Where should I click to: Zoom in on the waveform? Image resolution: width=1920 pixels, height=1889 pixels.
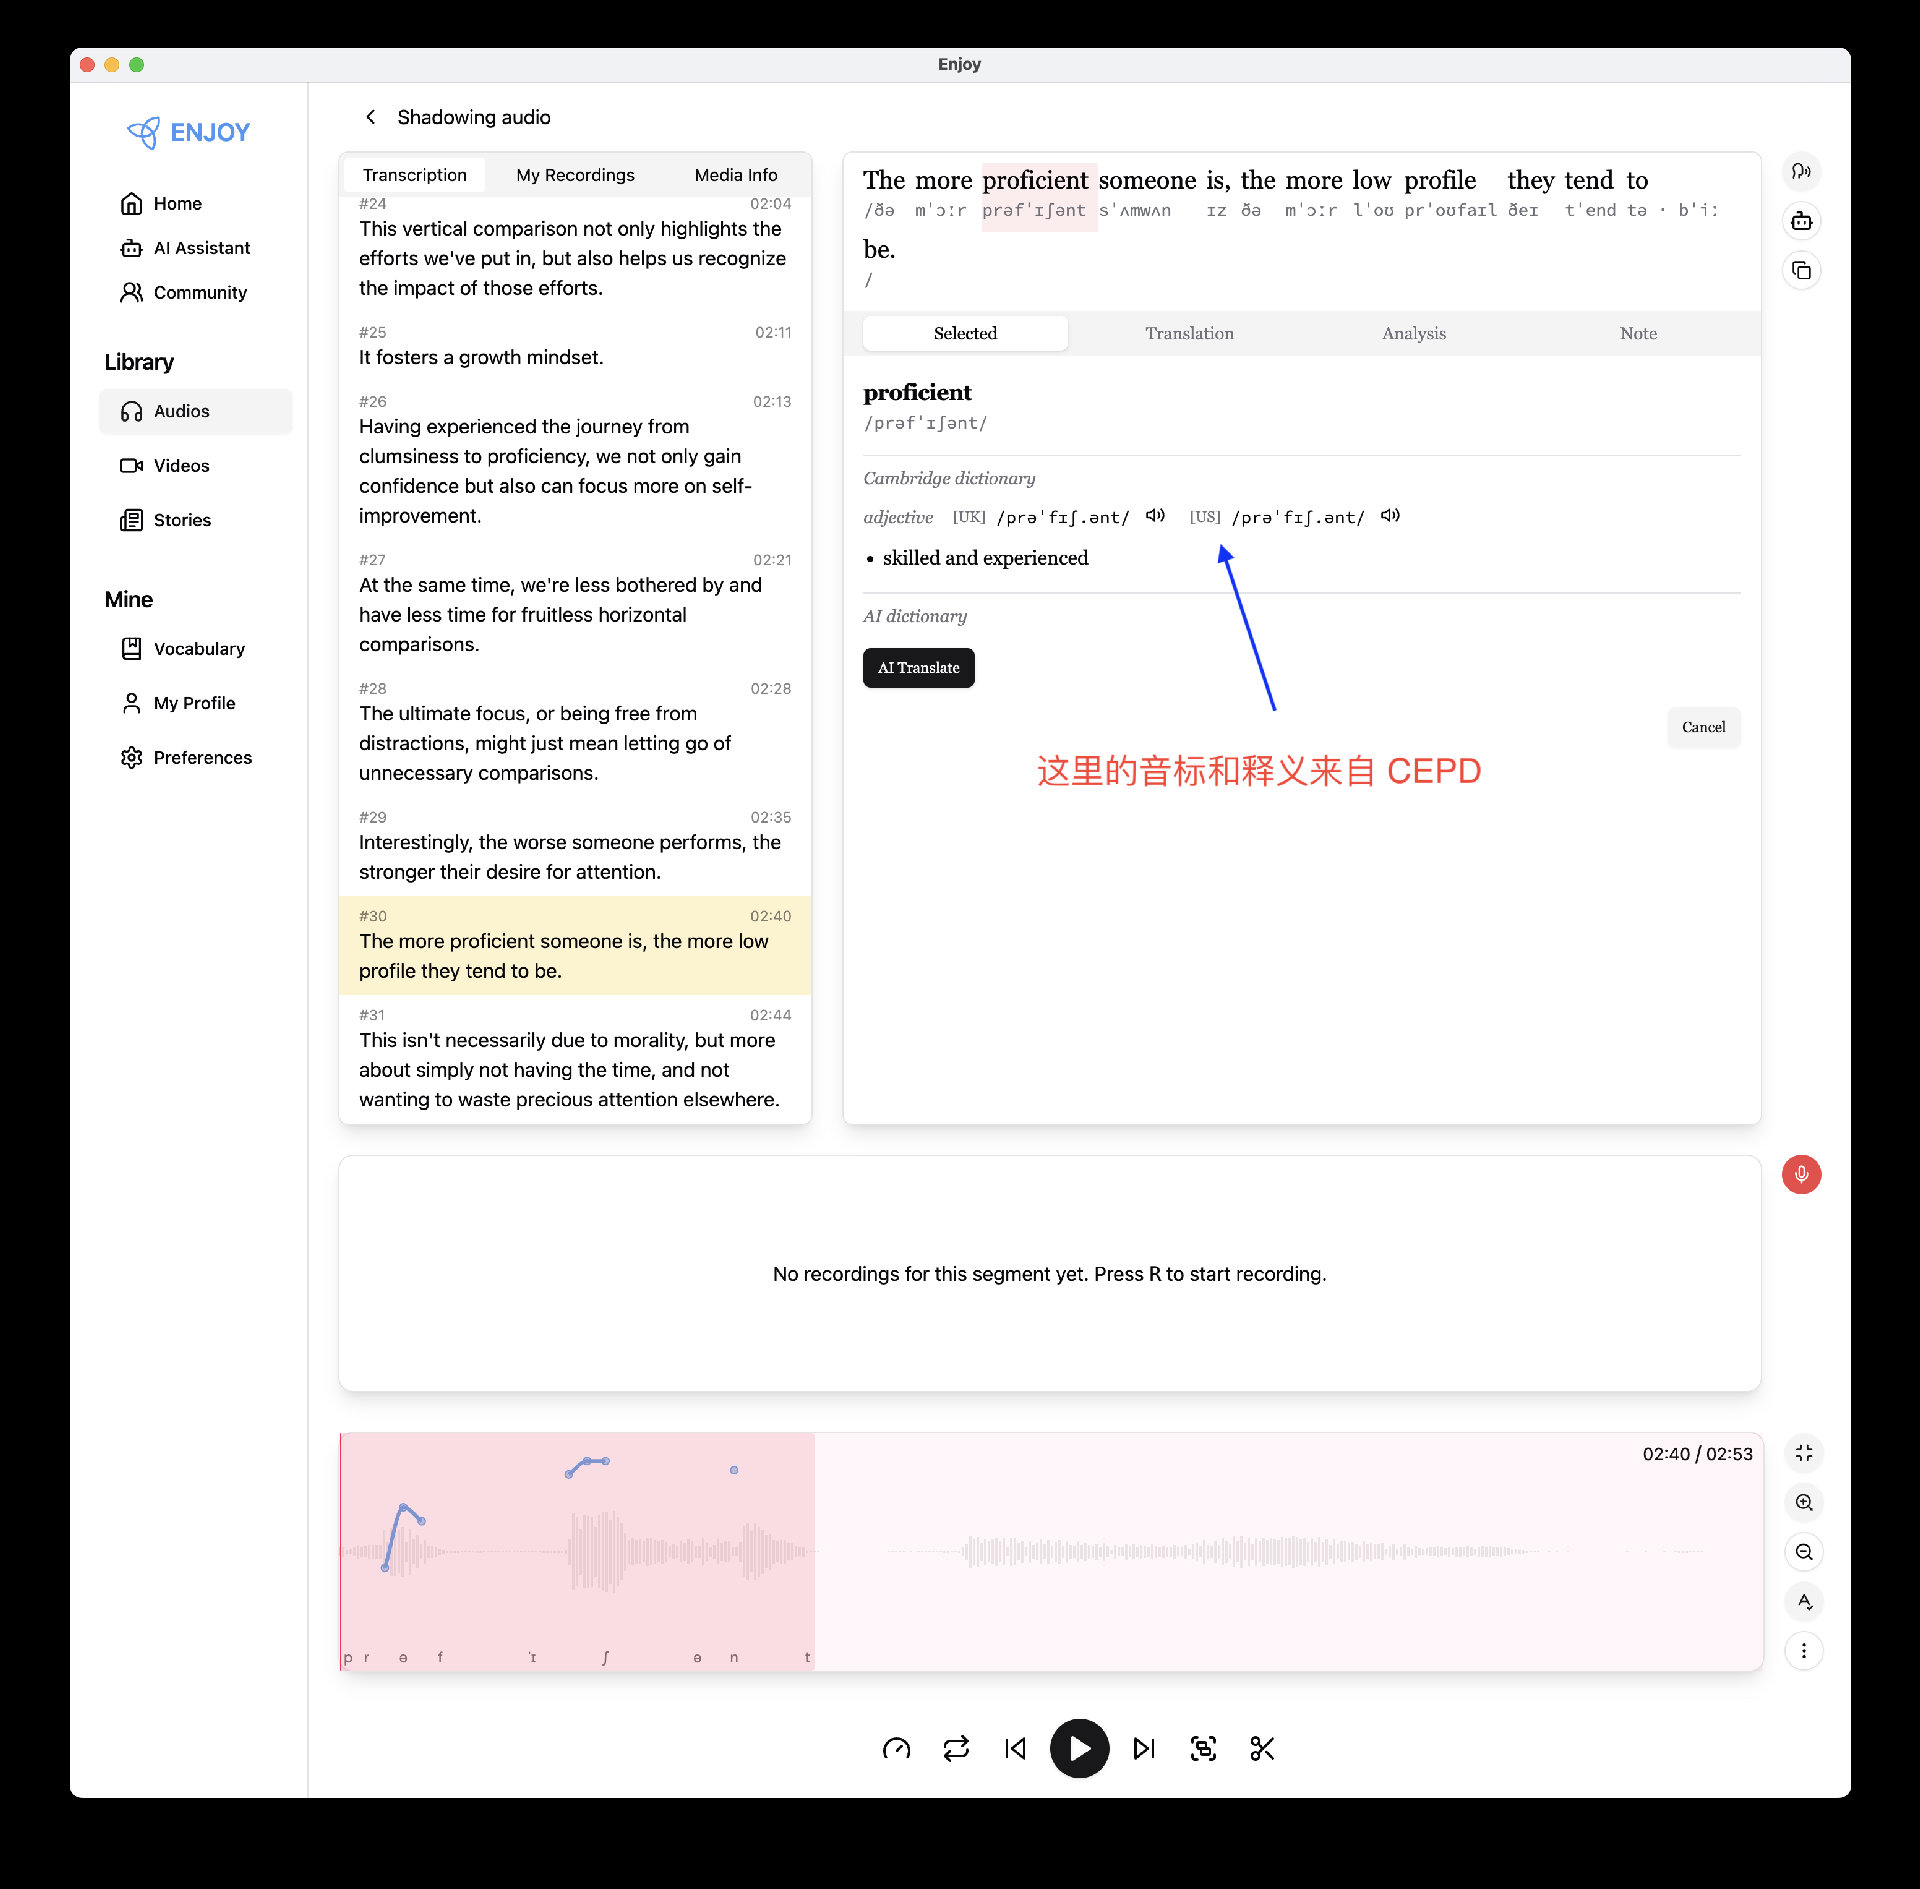(1803, 1503)
